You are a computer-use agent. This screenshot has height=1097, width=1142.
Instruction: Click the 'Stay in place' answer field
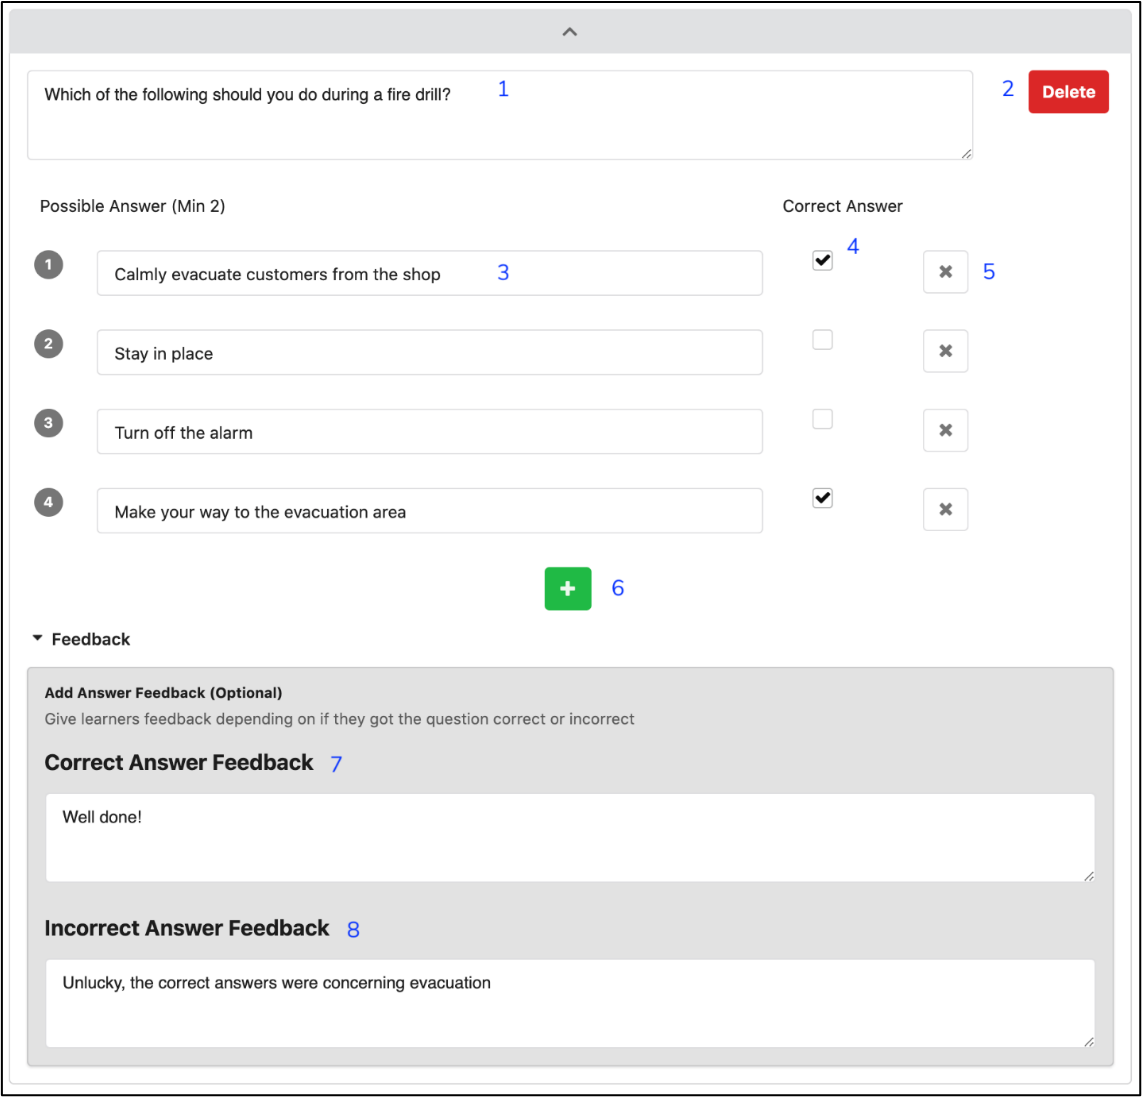[x=429, y=353]
